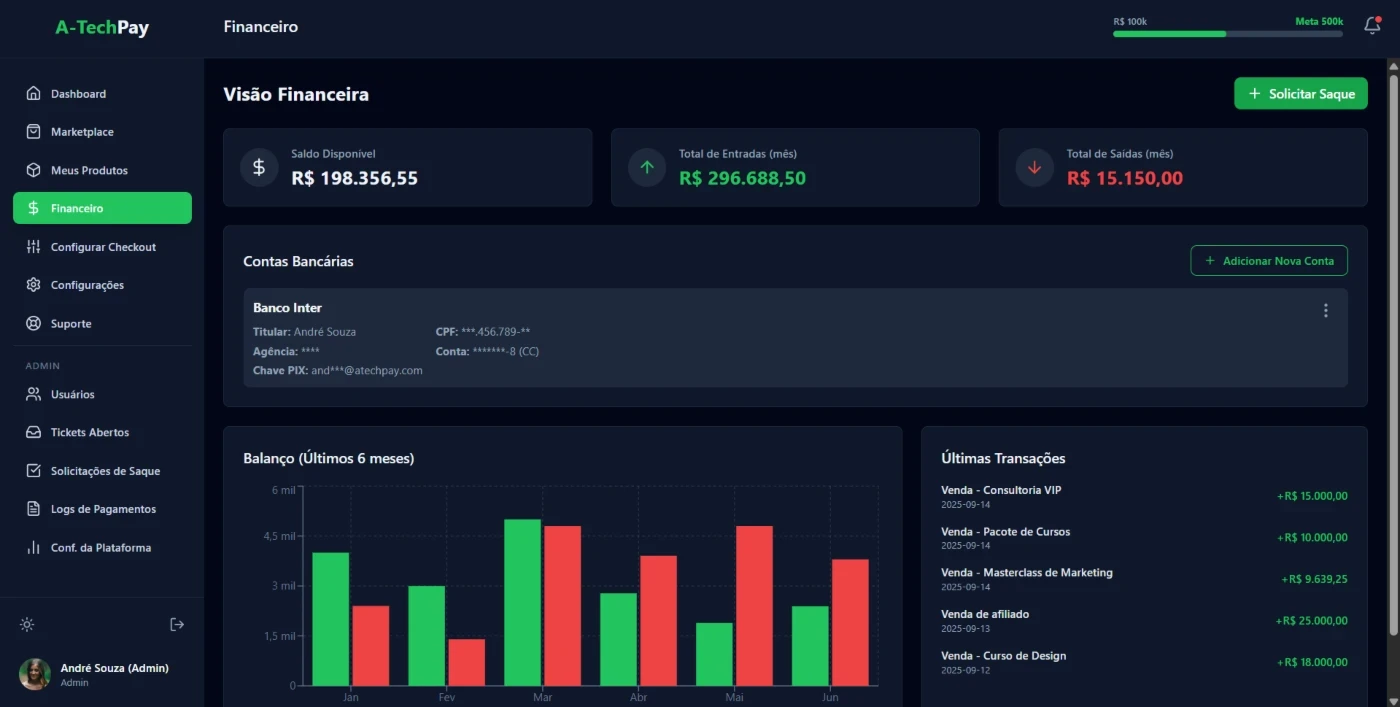Open Logs de Pagamentos admin page
This screenshot has width=1400, height=707.
pyautogui.click(x=103, y=509)
